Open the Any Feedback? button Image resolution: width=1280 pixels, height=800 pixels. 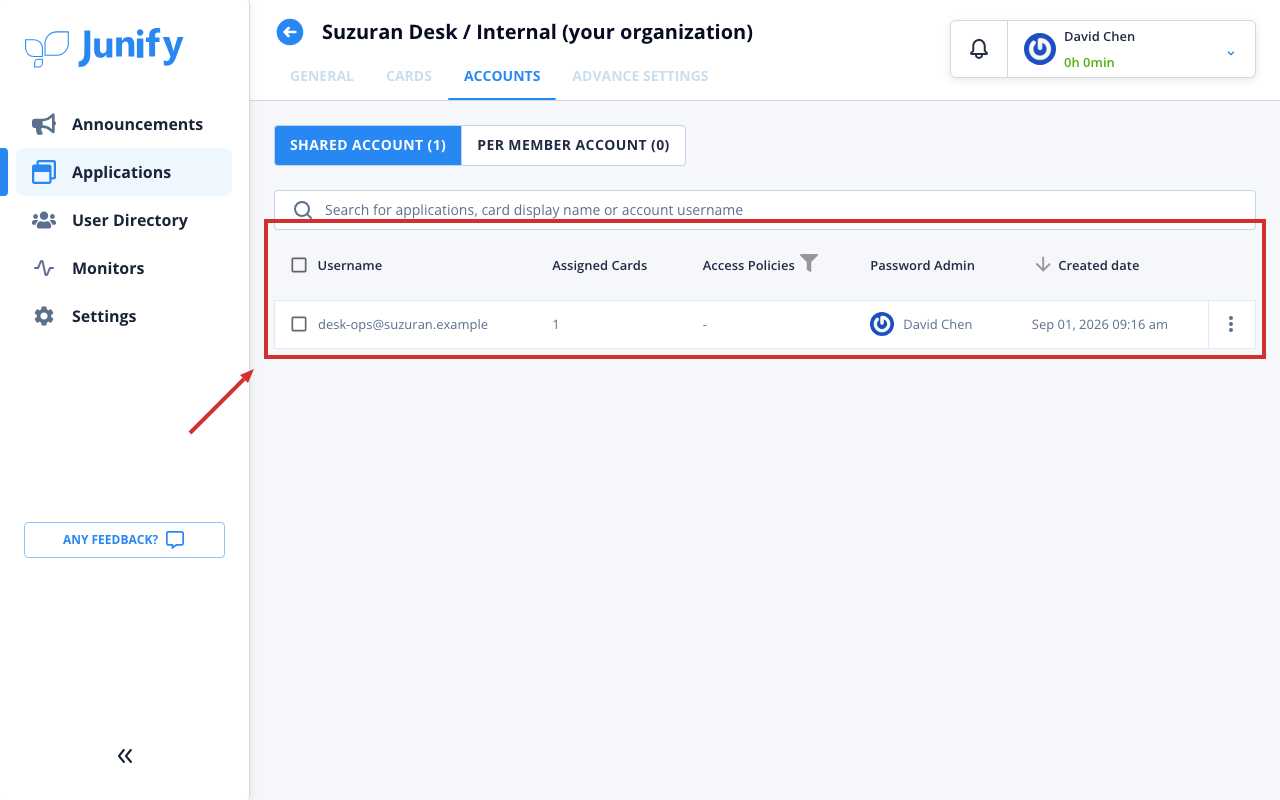click(124, 540)
